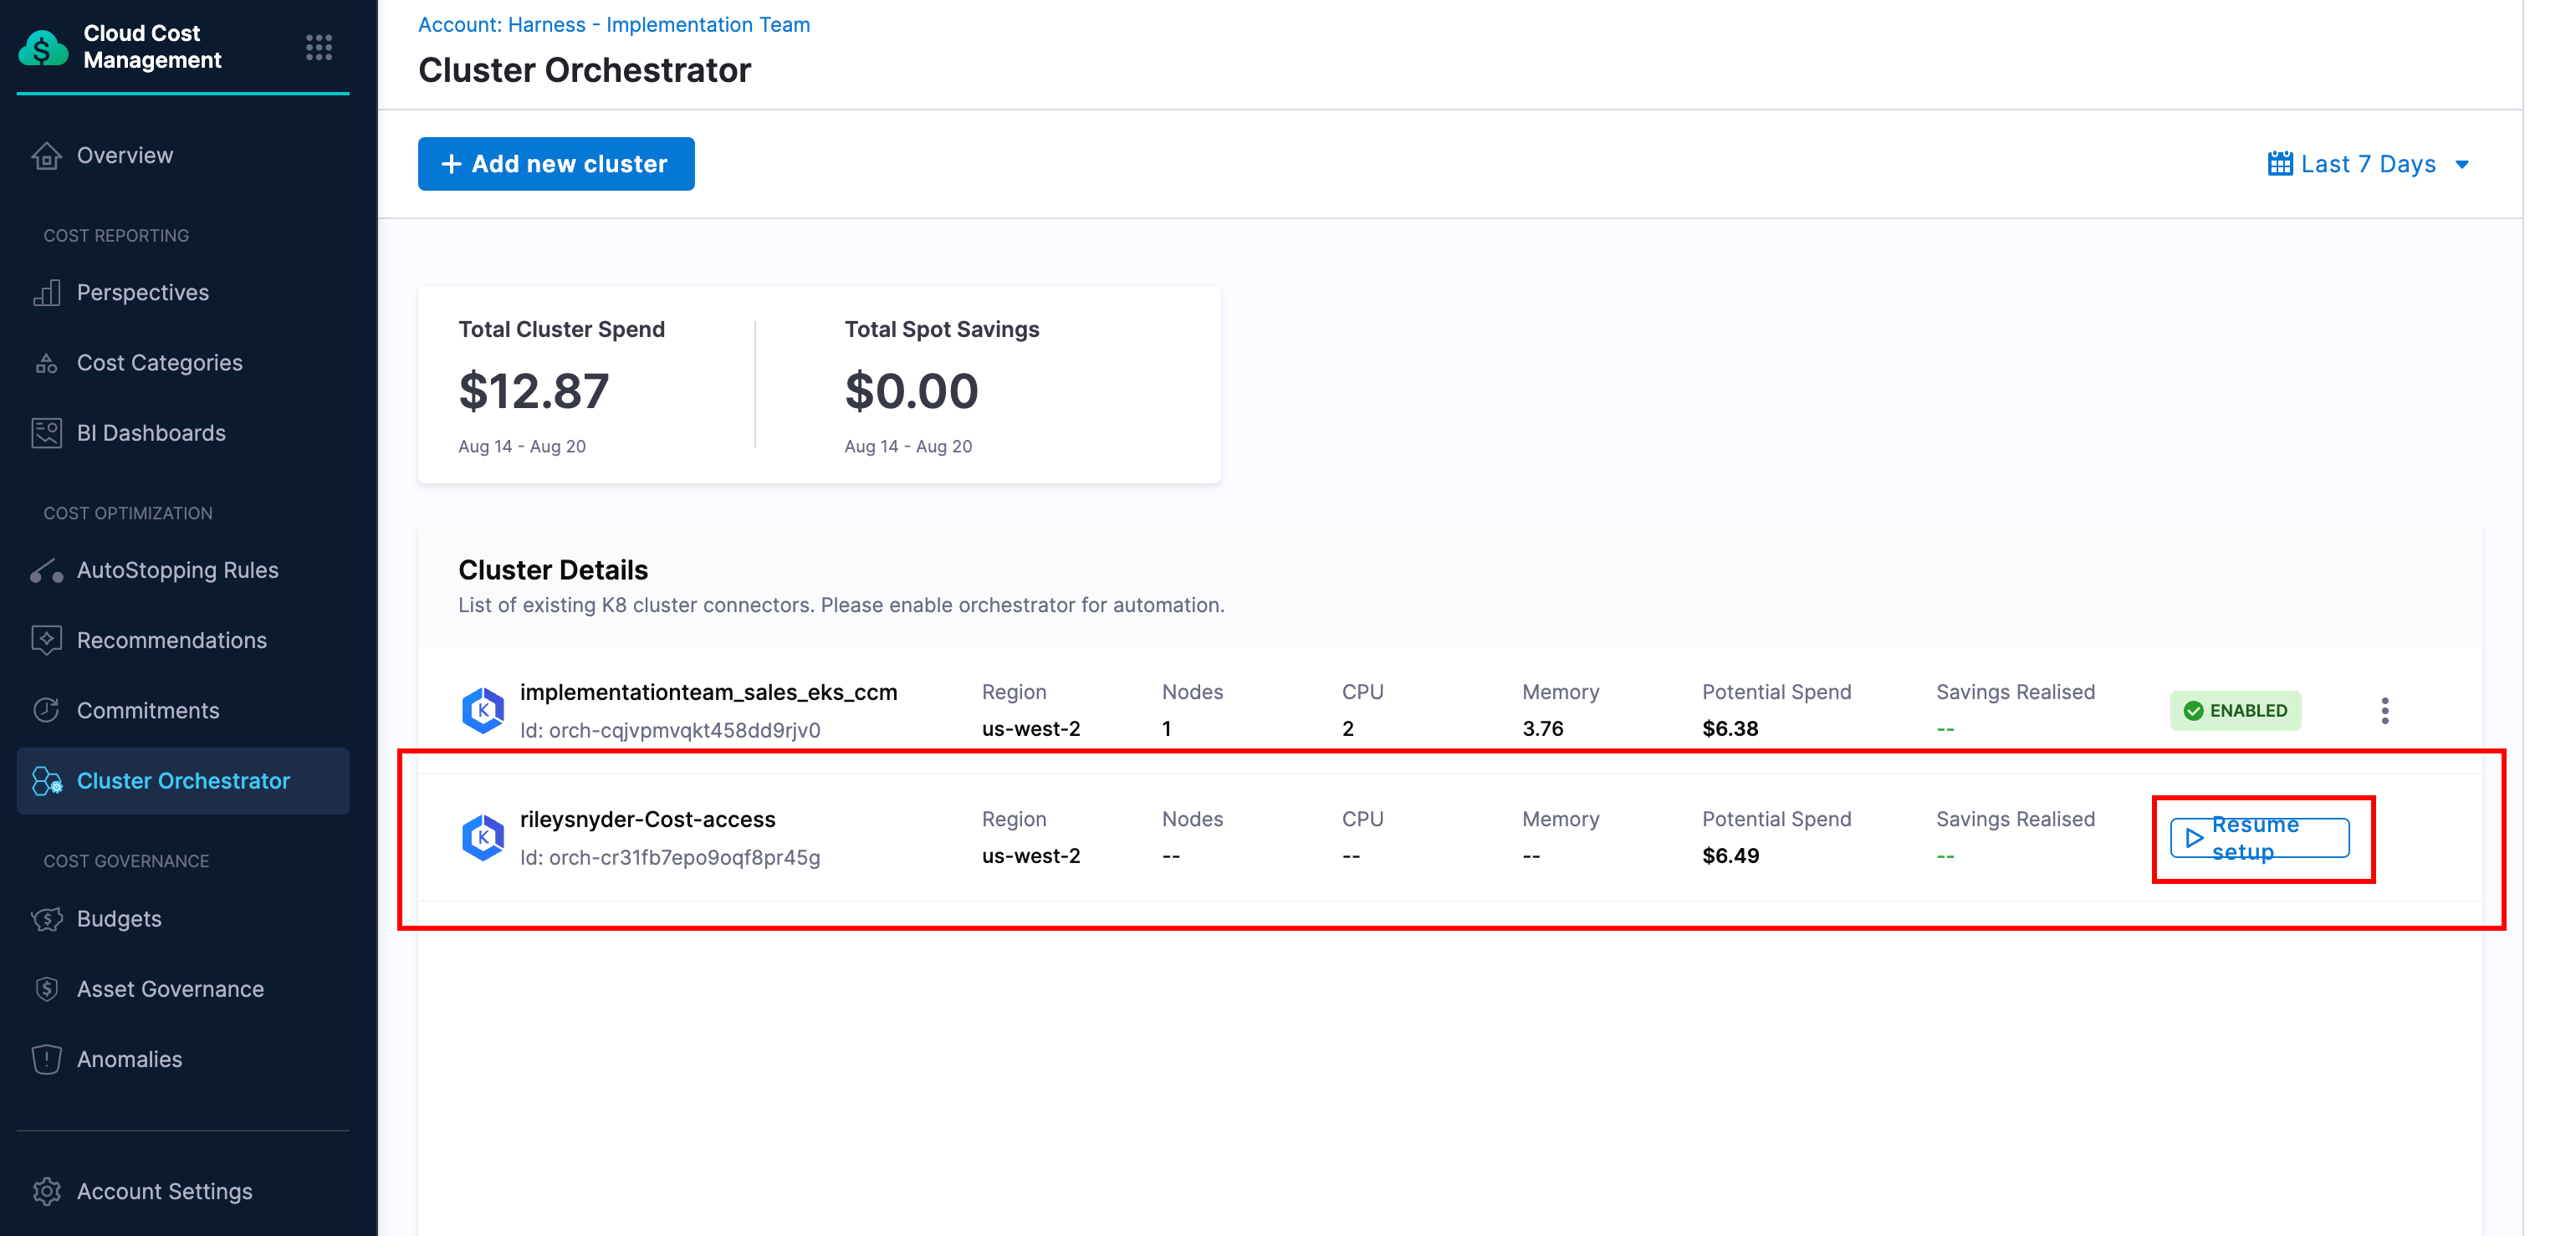Click the Perspectives bar chart icon
The image size is (2576, 1236).
coord(46,293)
